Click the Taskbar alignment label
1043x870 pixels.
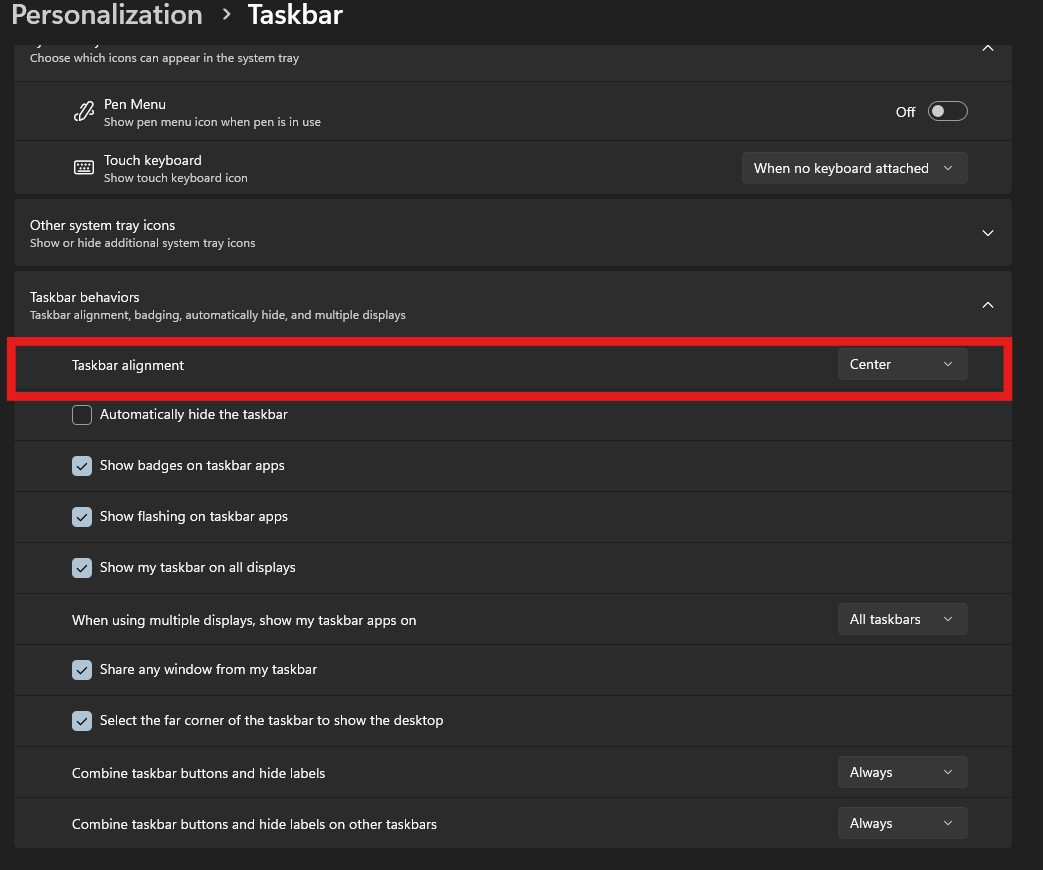(x=128, y=365)
